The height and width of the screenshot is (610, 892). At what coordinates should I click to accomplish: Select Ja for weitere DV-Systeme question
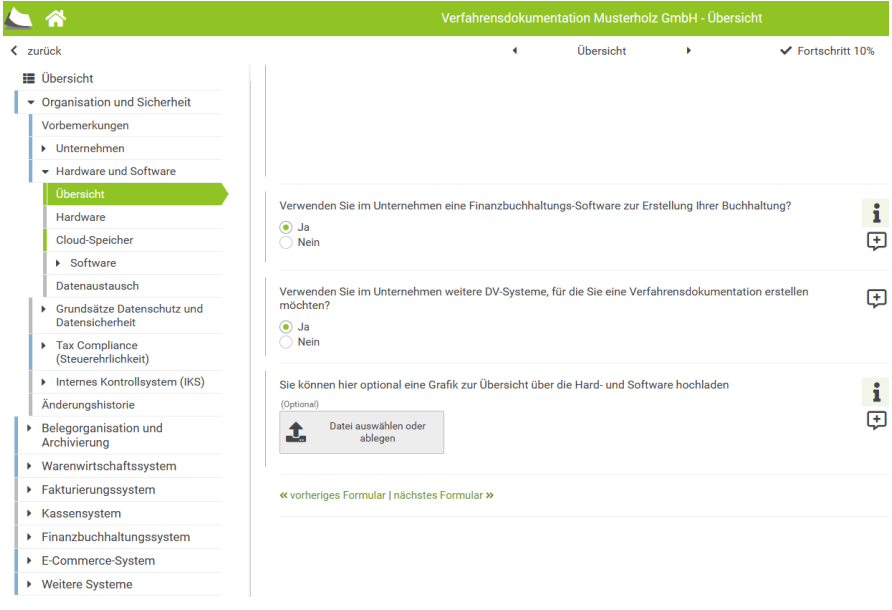click(286, 327)
